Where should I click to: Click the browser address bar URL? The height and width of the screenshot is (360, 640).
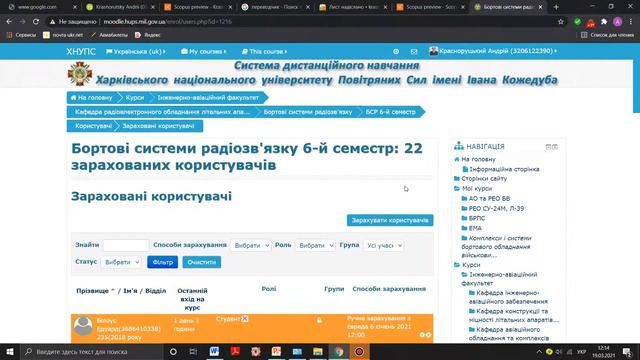tap(167, 22)
